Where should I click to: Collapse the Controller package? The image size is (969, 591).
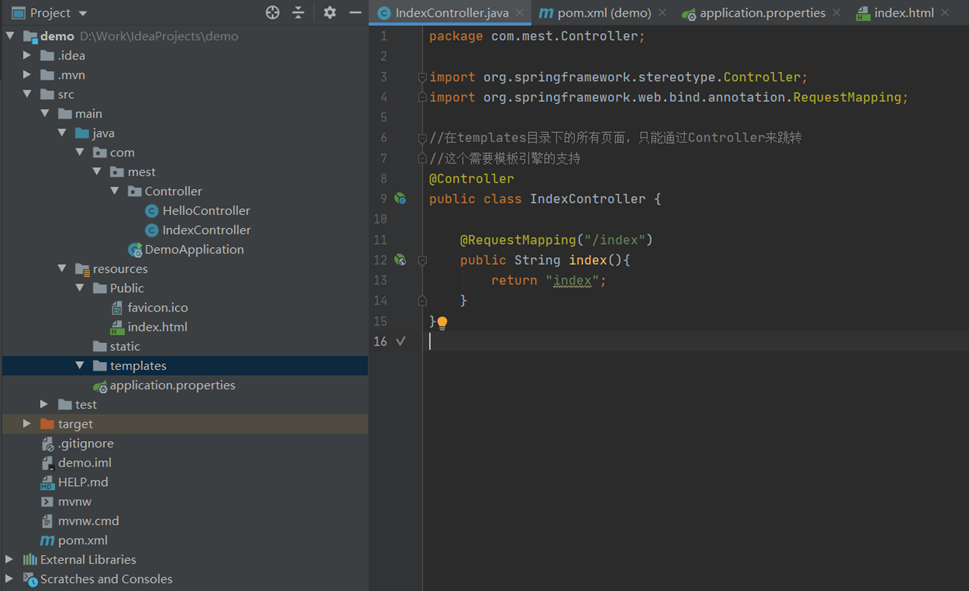tap(114, 191)
